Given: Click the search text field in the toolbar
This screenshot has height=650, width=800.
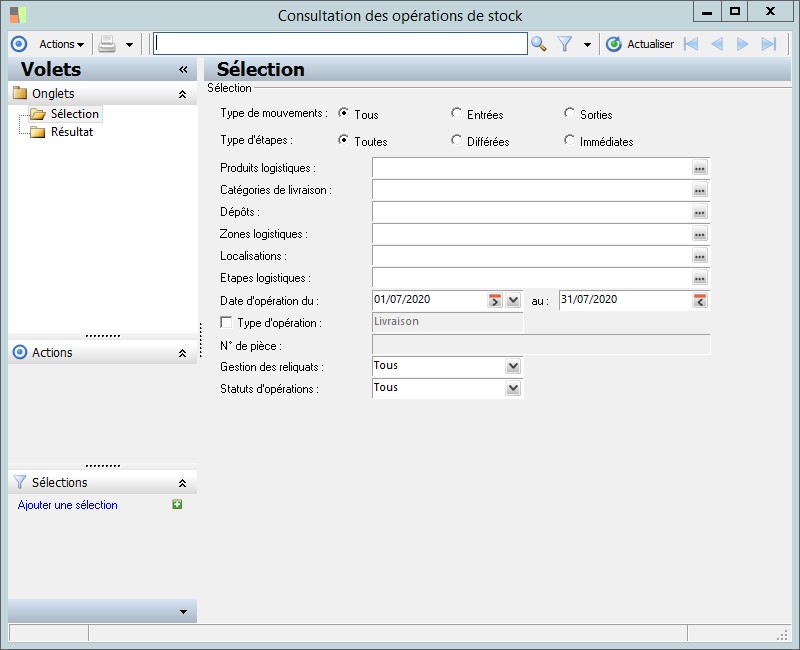Looking at the screenshot, I should (x=340, y=44).
